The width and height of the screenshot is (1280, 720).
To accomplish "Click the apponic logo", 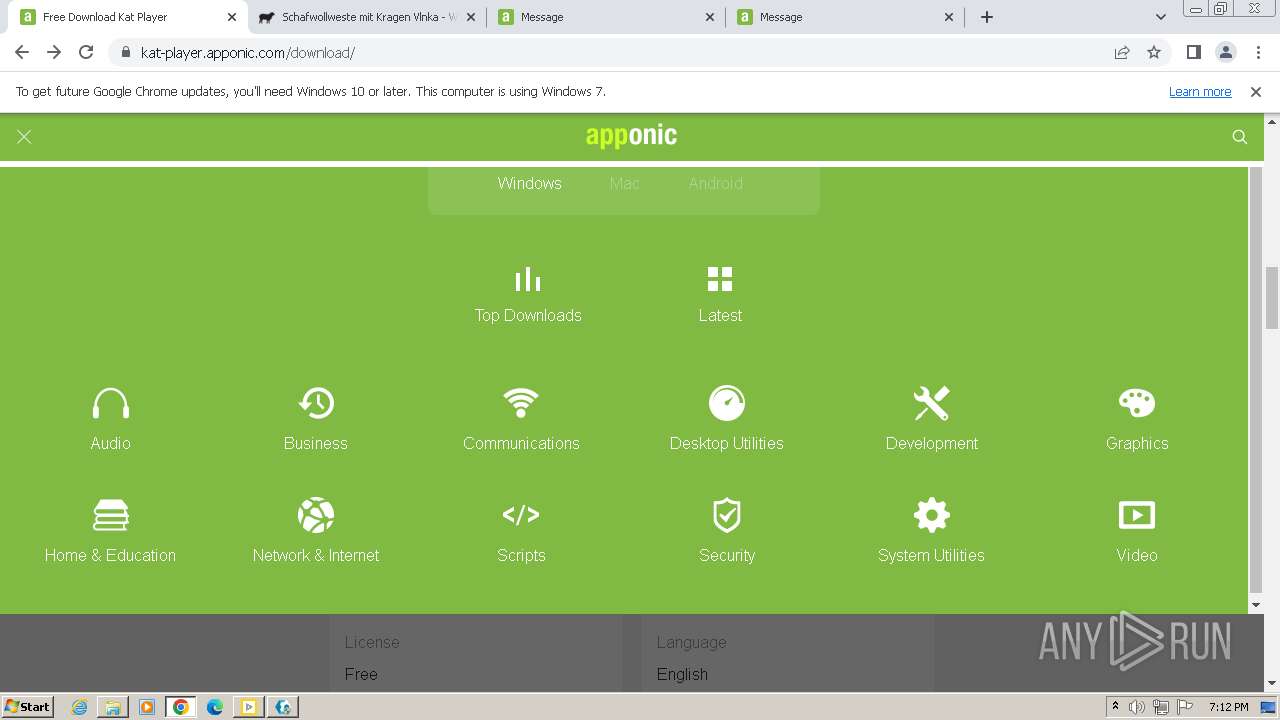I will pyautogui.click(x=631, y=136).
